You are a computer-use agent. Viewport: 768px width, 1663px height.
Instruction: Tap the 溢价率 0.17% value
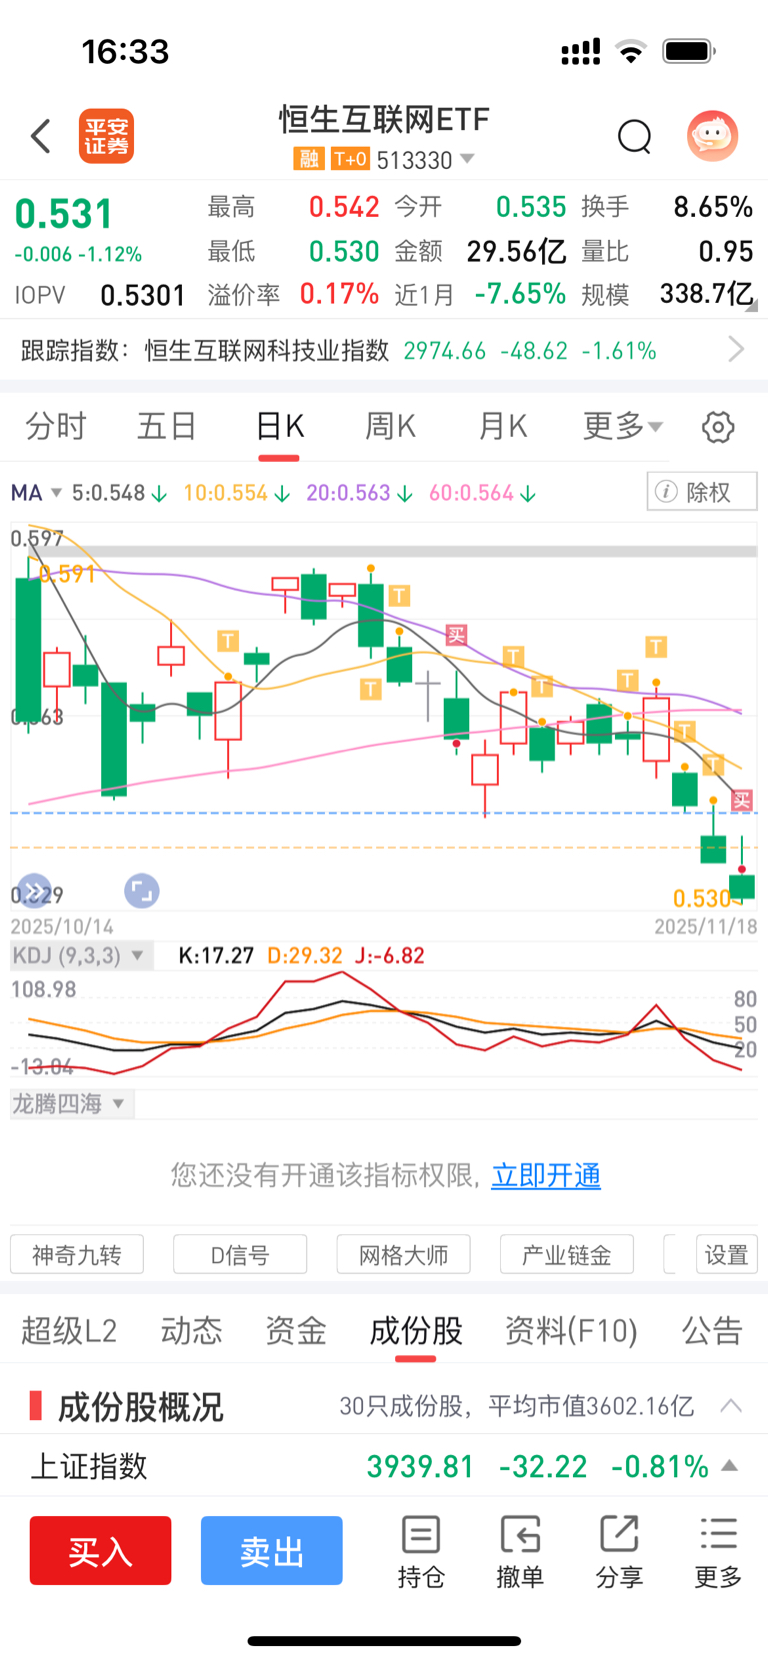[339, 294]
